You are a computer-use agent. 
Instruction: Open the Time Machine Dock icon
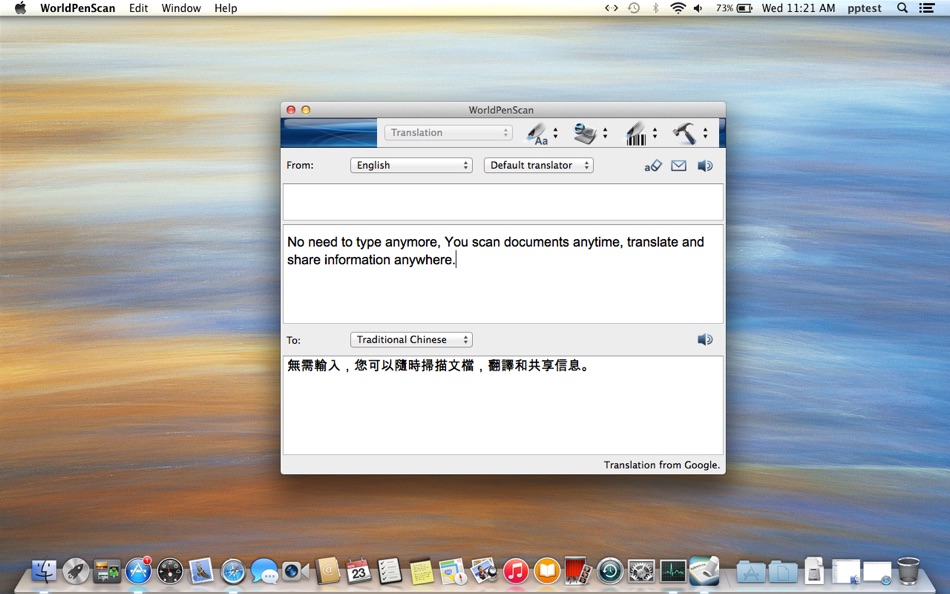(x=610, y=571)
